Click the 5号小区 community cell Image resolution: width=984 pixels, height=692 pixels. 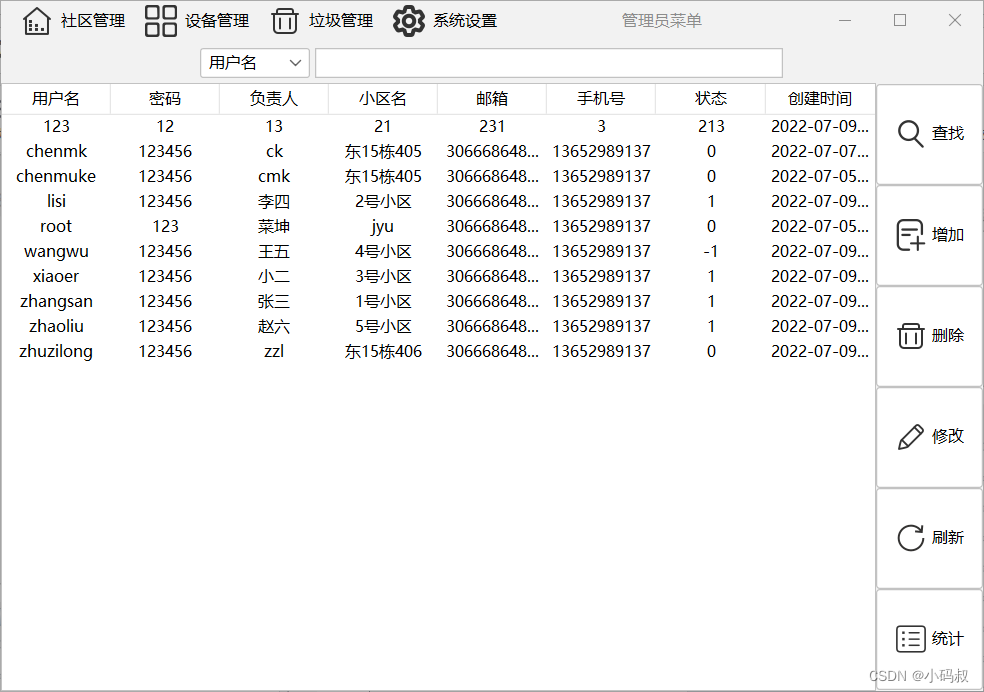tap(383, 327)
